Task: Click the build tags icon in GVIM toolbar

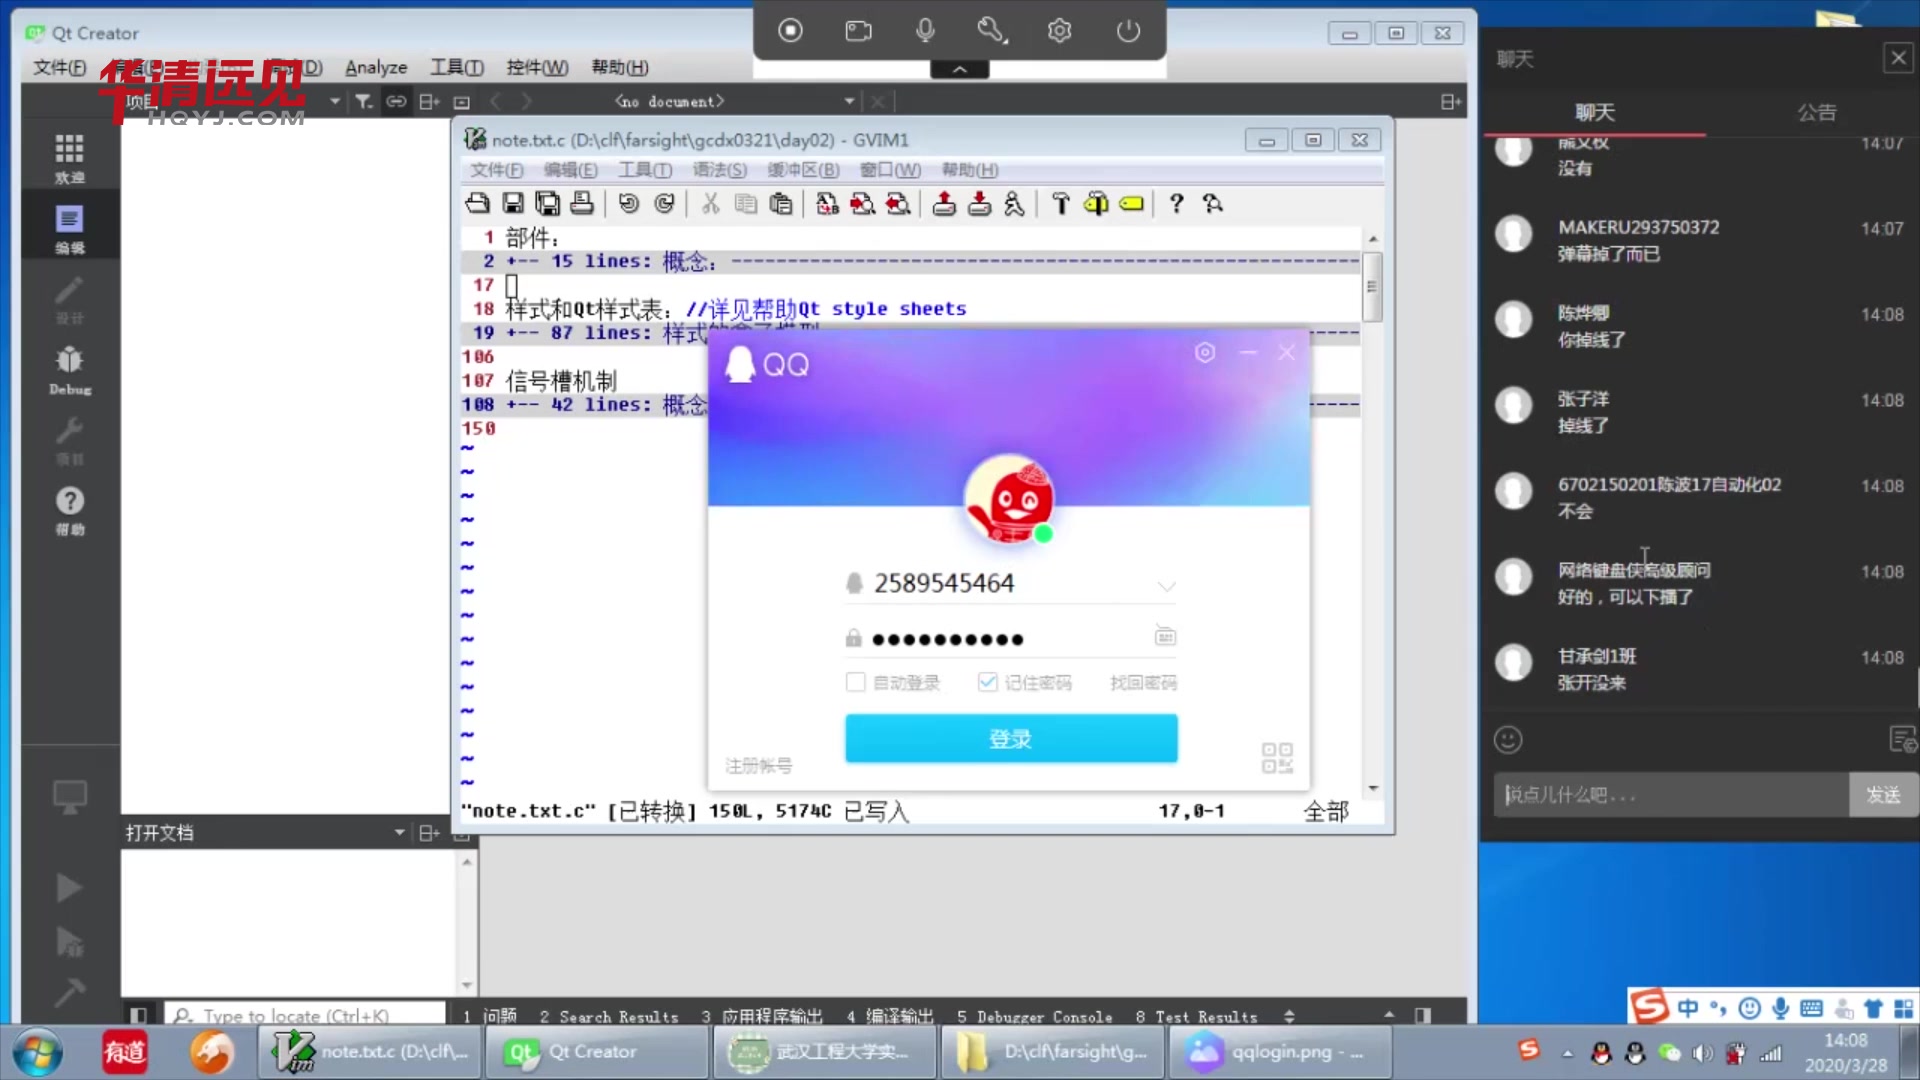Action: tap(1096, 204)
